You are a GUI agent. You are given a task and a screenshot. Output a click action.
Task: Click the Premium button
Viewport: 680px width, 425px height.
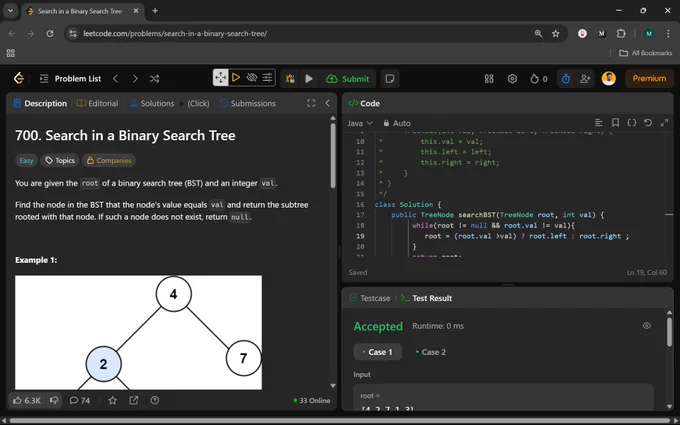(x=649, y=78)
